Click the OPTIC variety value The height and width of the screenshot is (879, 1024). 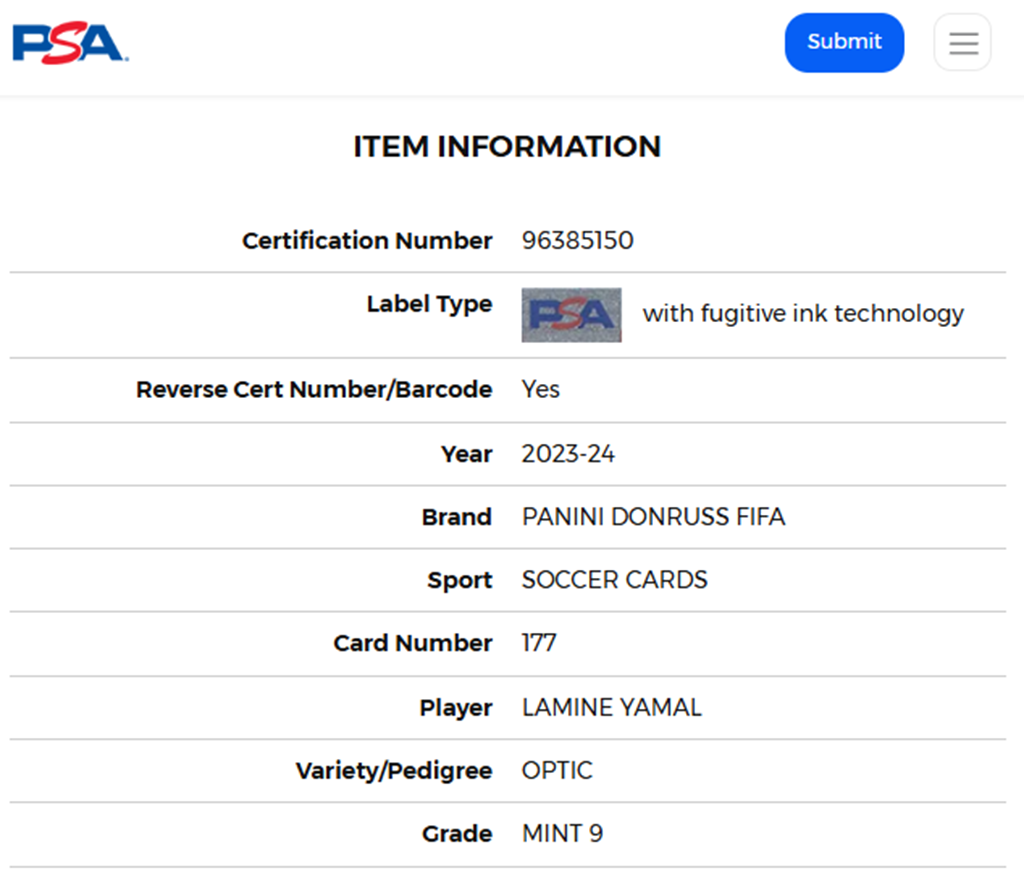[557, 771]
